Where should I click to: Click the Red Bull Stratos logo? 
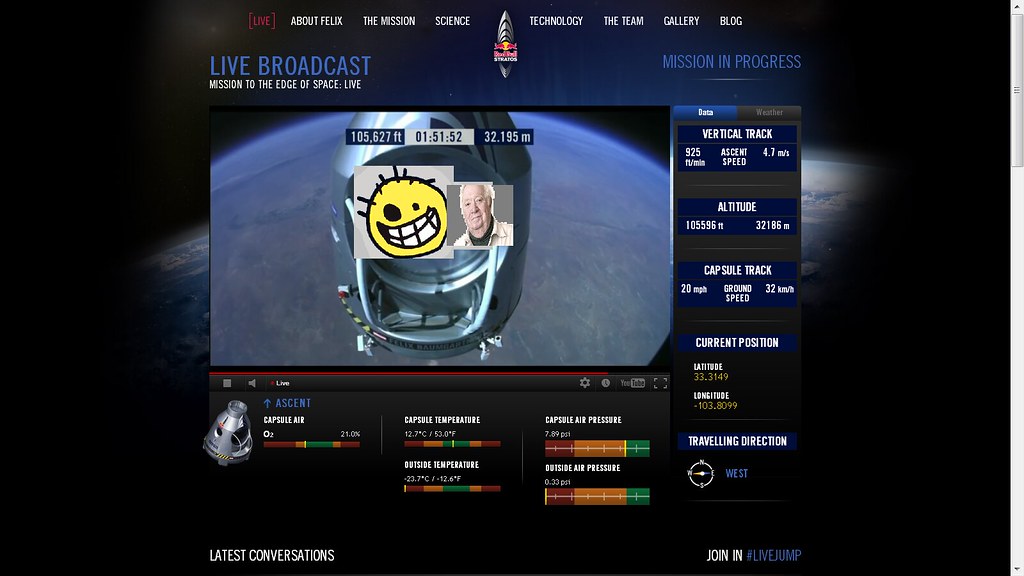pos(506,41)
